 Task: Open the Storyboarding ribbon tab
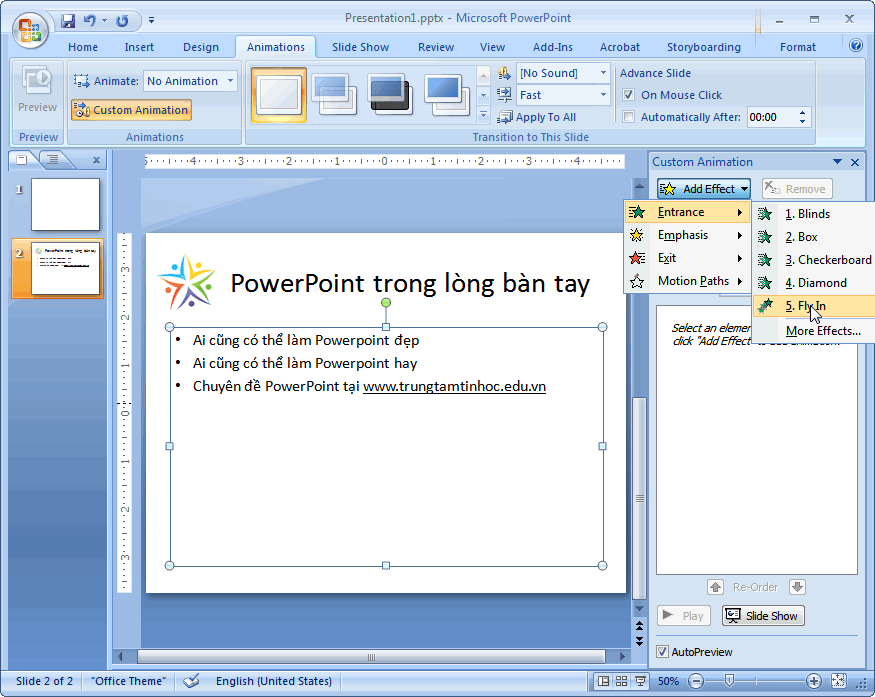704,47
